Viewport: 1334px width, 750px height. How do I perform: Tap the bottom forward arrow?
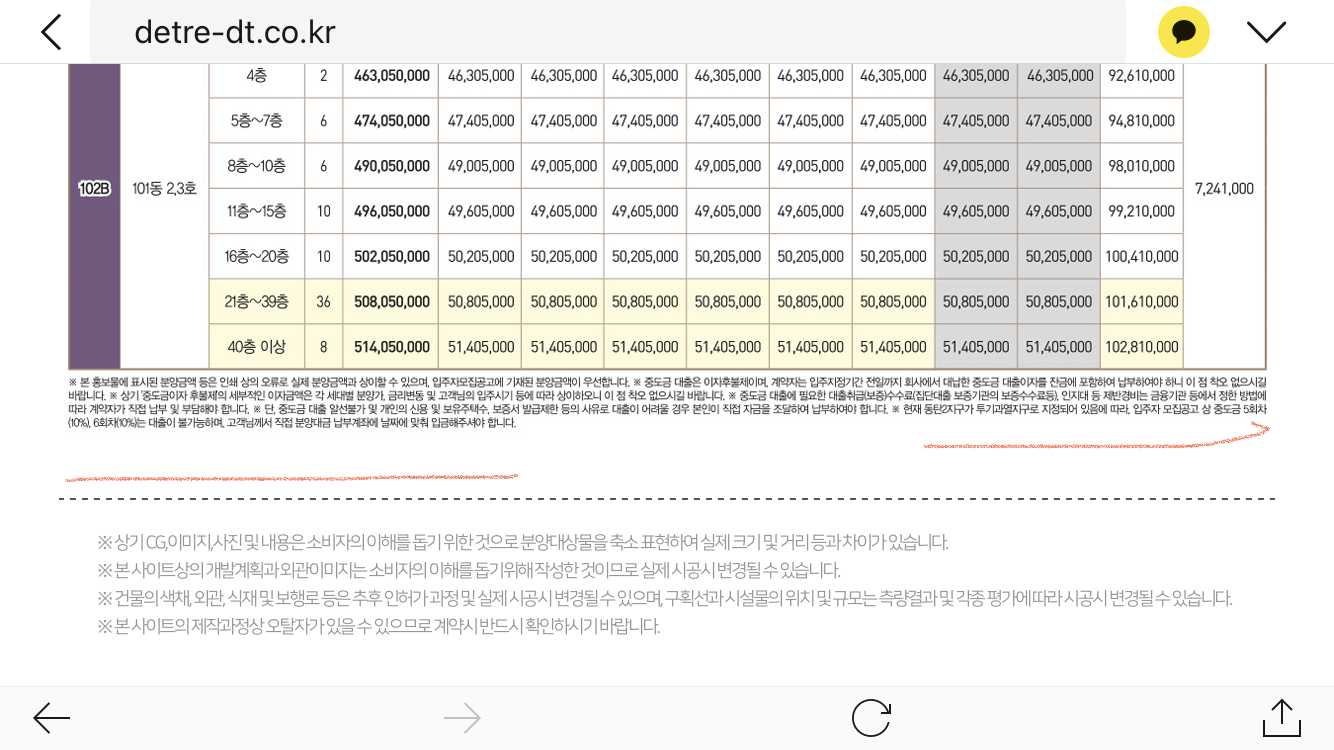[x=462, y=717]
